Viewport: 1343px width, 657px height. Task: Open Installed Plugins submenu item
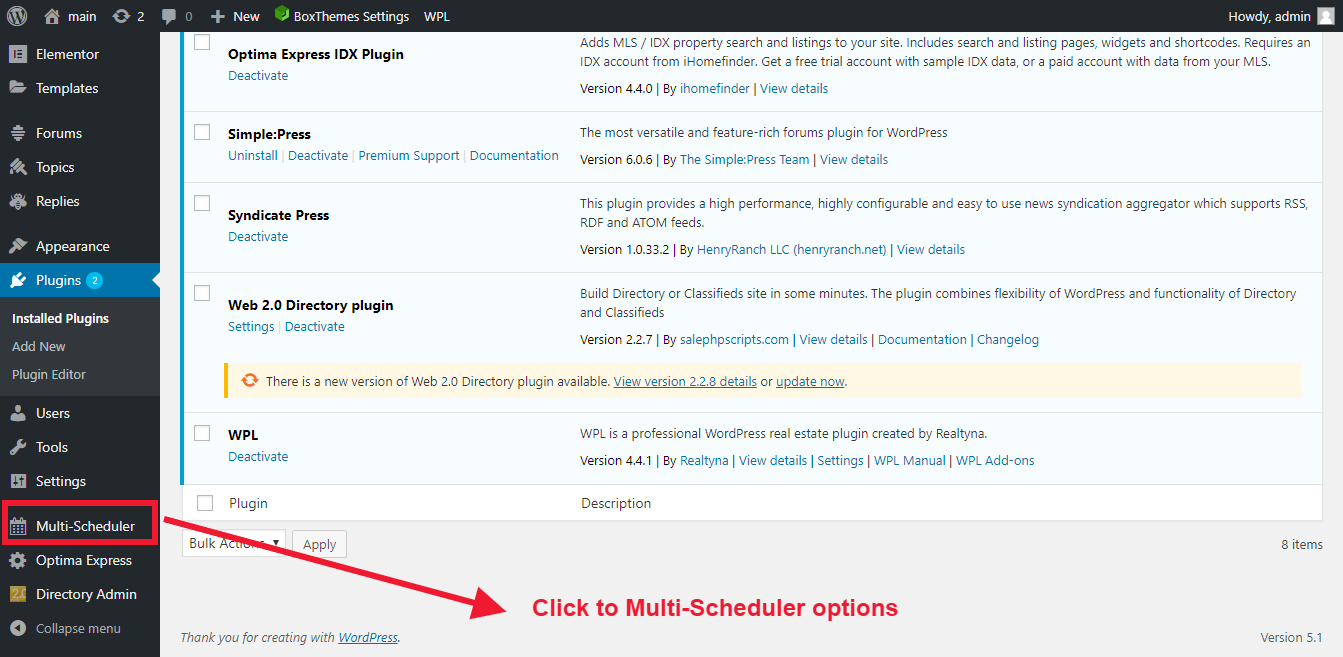tap(60, 318)
